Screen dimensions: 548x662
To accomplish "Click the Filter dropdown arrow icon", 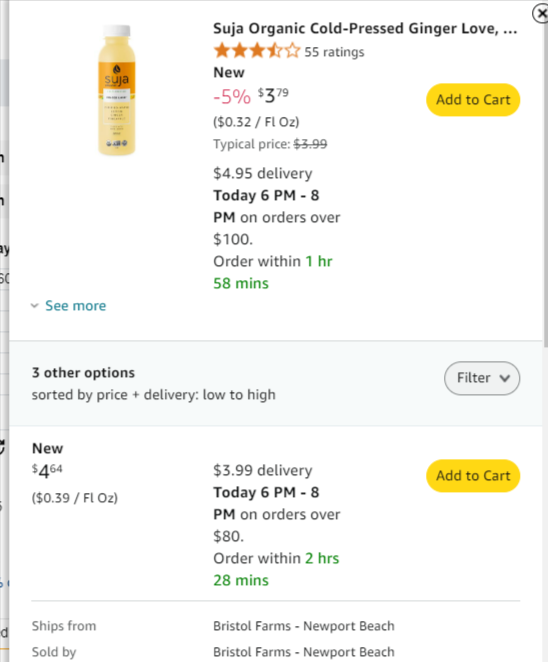I will (x=505, y=378).
